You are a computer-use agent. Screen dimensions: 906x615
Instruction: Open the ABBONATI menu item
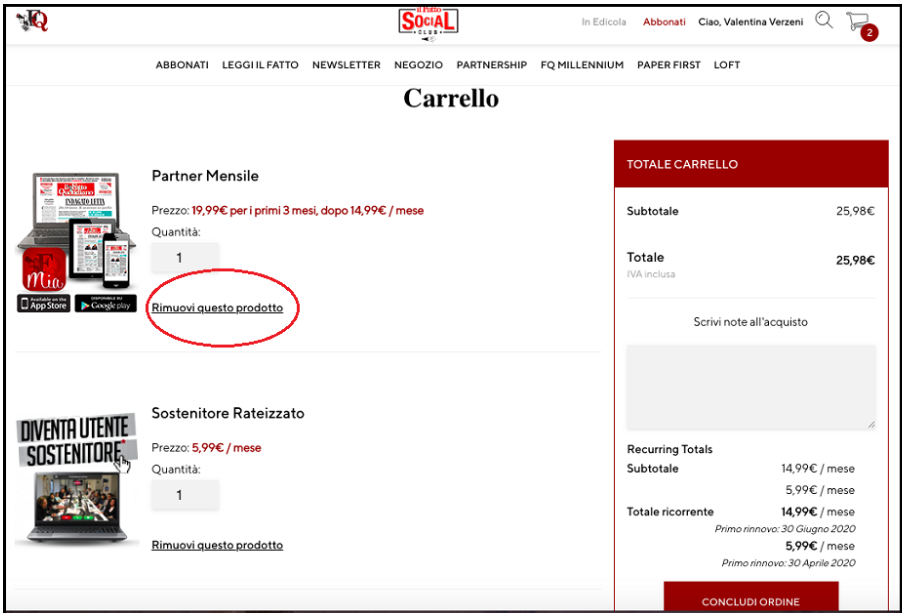coord(182,65)
